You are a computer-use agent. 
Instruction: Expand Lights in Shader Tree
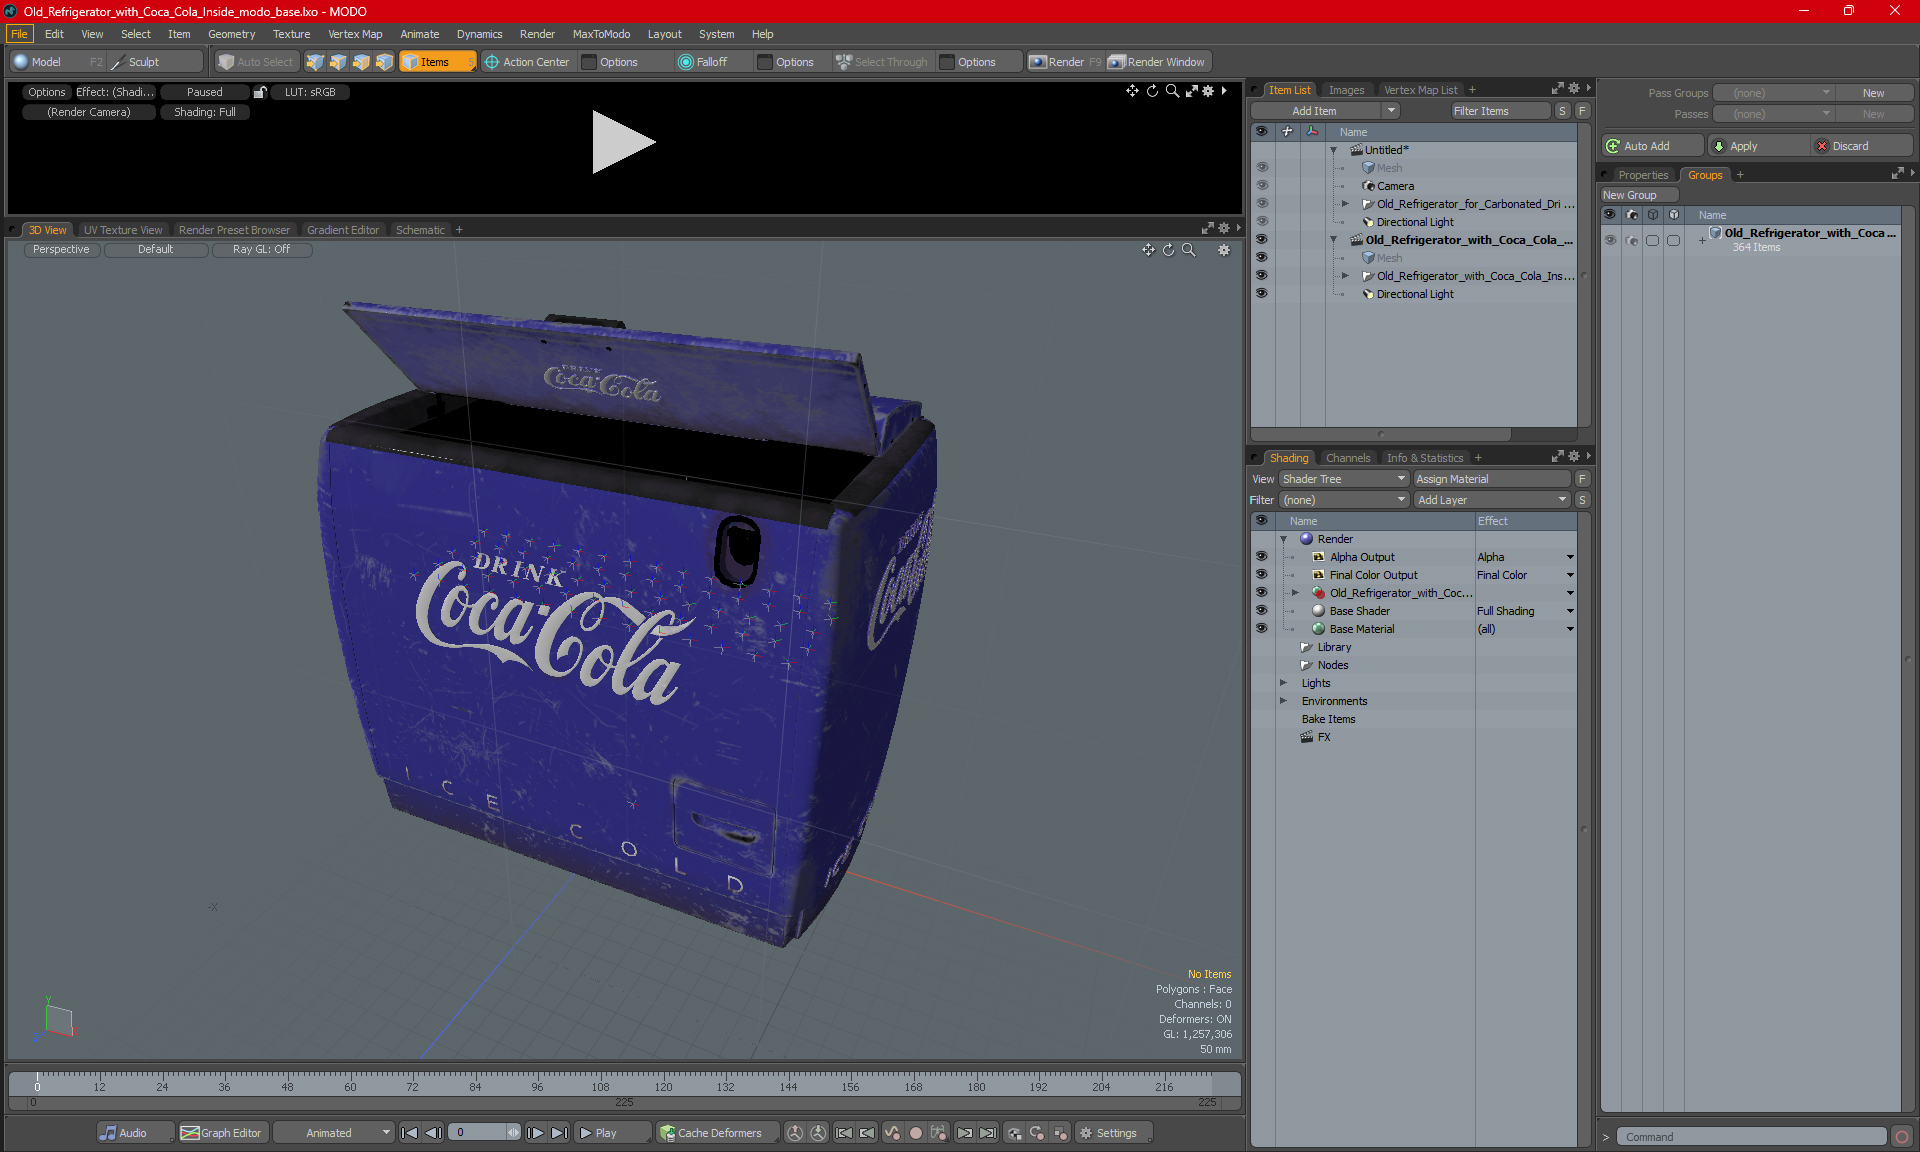(1284, 683)
